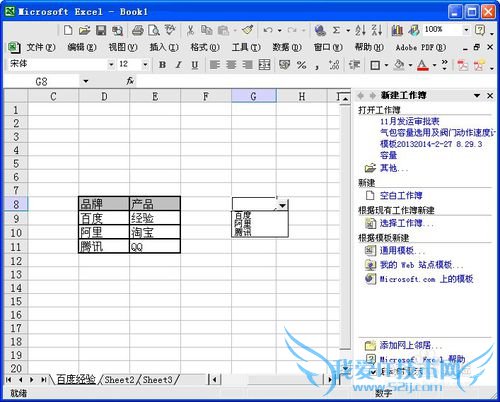The height and width of the screenshot is (402, 500).
Task: Click the vertical scrollbar up arrow
Action: point(345,99)
